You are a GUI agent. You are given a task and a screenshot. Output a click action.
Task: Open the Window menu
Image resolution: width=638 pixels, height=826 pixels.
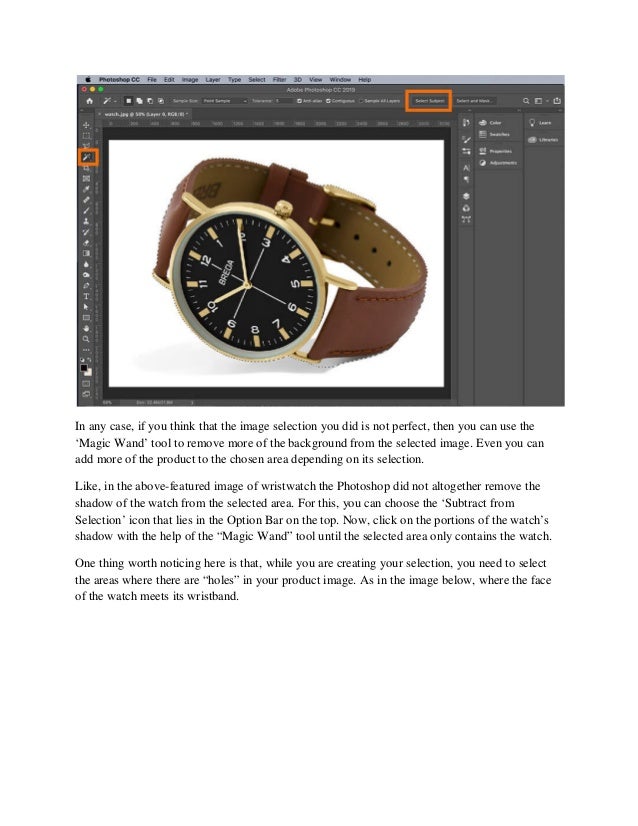(x=340, y=80)
